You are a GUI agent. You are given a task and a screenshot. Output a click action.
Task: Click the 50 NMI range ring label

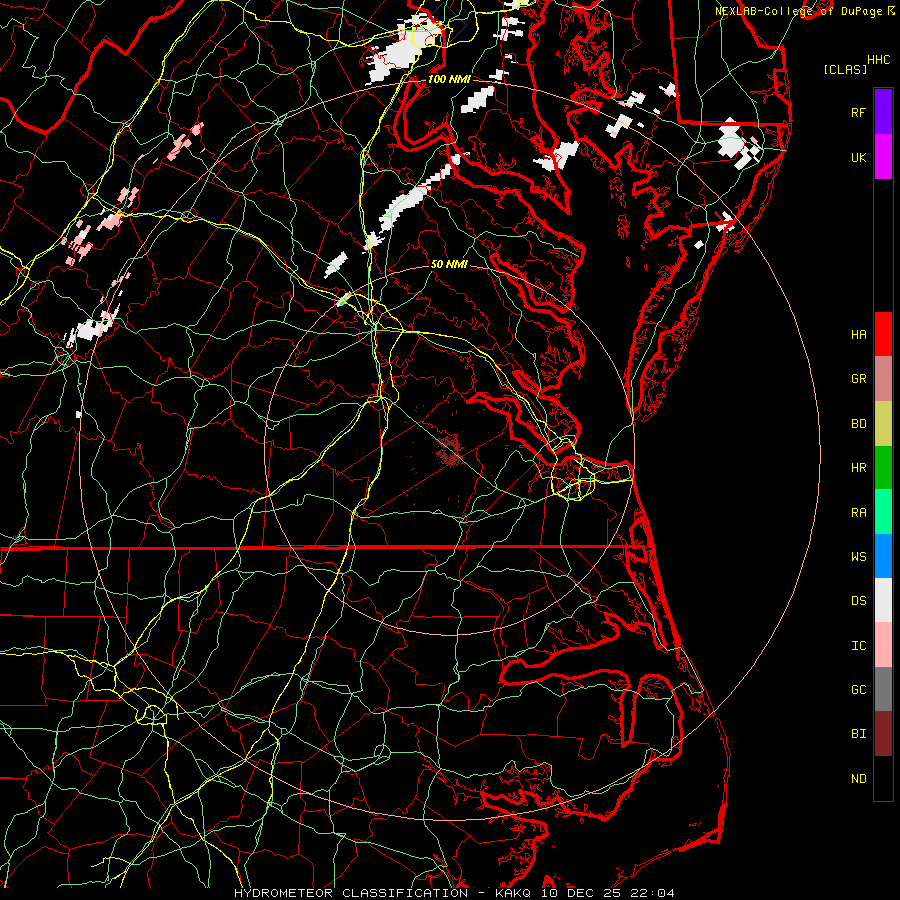(449, 264)
